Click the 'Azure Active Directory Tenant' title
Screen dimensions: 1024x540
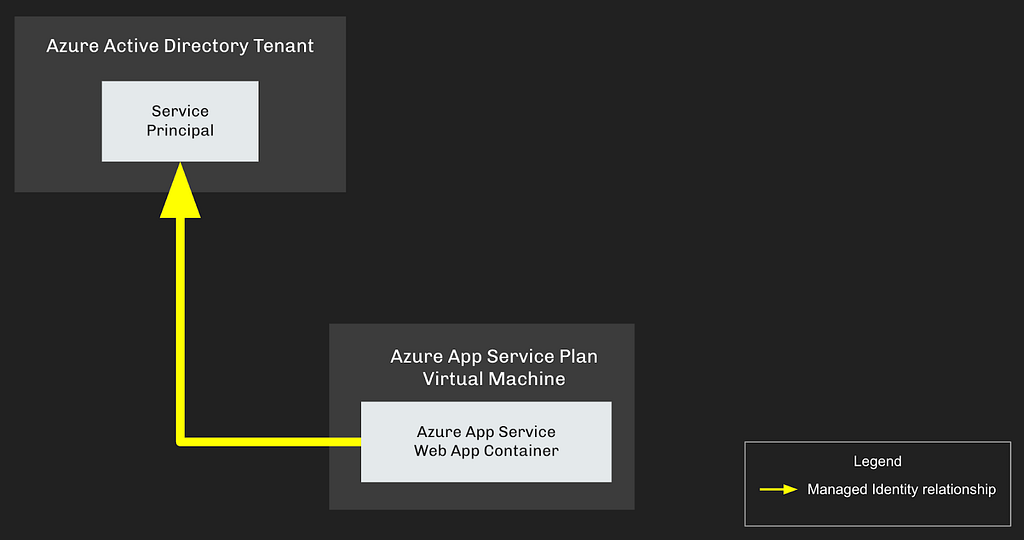(x=180, y=46)
